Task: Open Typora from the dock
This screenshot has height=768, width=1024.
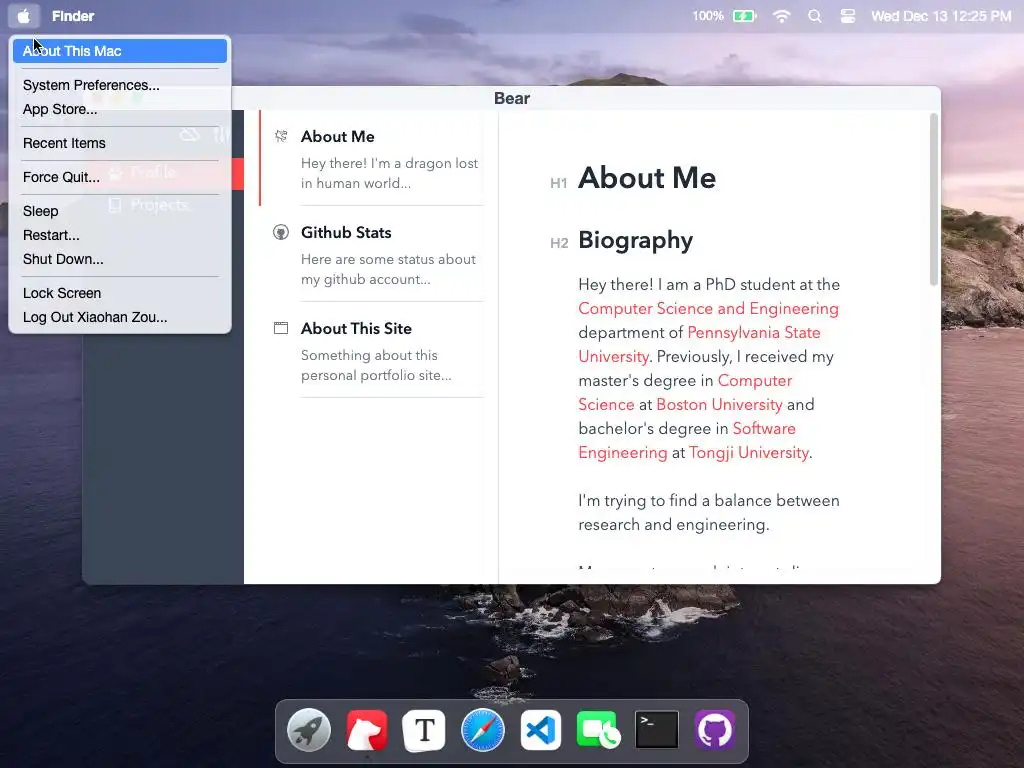Action: point(424,729)
